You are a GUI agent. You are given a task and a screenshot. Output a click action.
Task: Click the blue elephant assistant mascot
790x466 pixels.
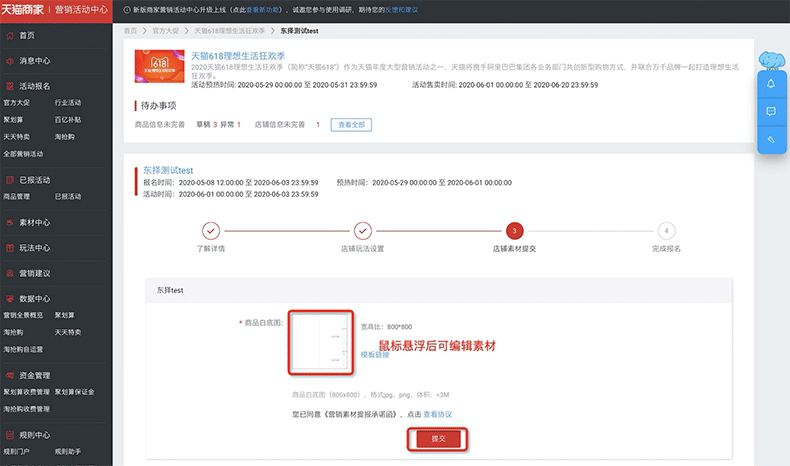click(773, 59)
